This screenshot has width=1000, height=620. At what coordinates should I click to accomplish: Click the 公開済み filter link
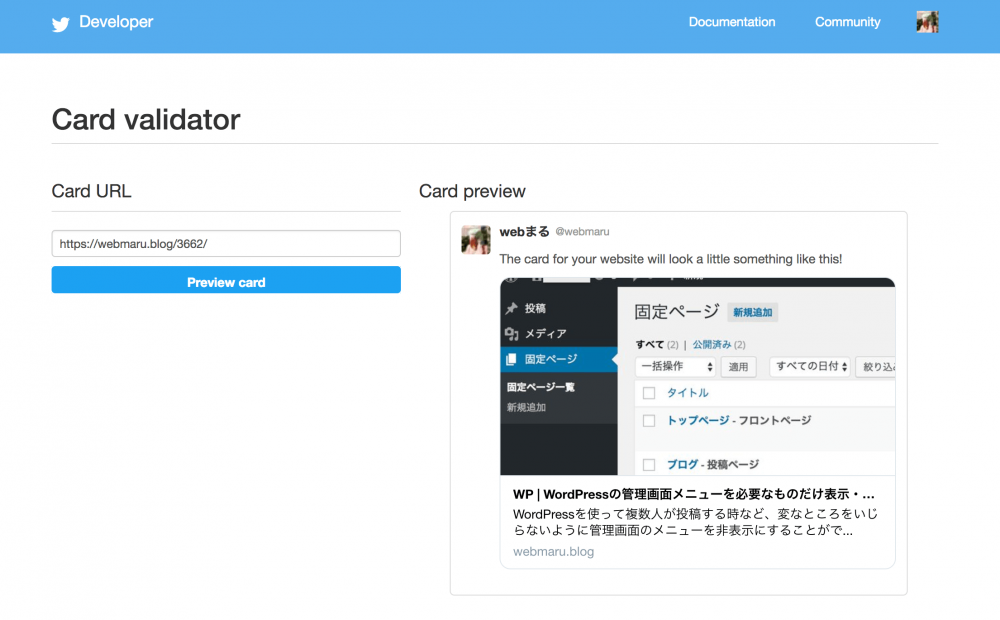coord(712,344)
